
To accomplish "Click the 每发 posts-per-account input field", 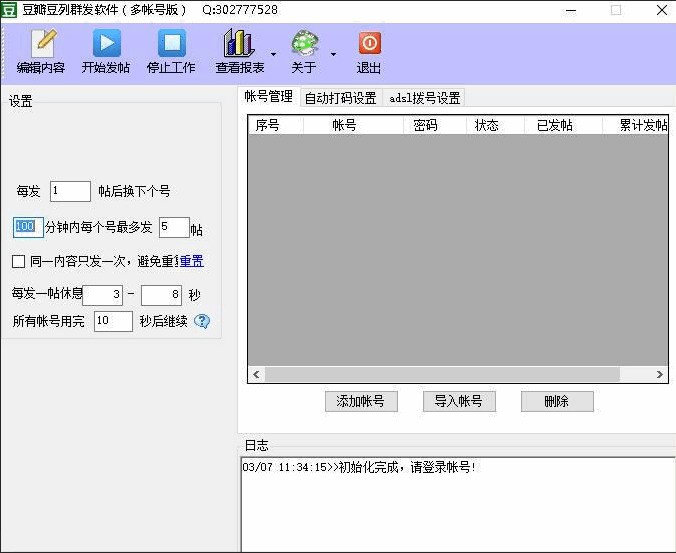I will pos(70,191).
